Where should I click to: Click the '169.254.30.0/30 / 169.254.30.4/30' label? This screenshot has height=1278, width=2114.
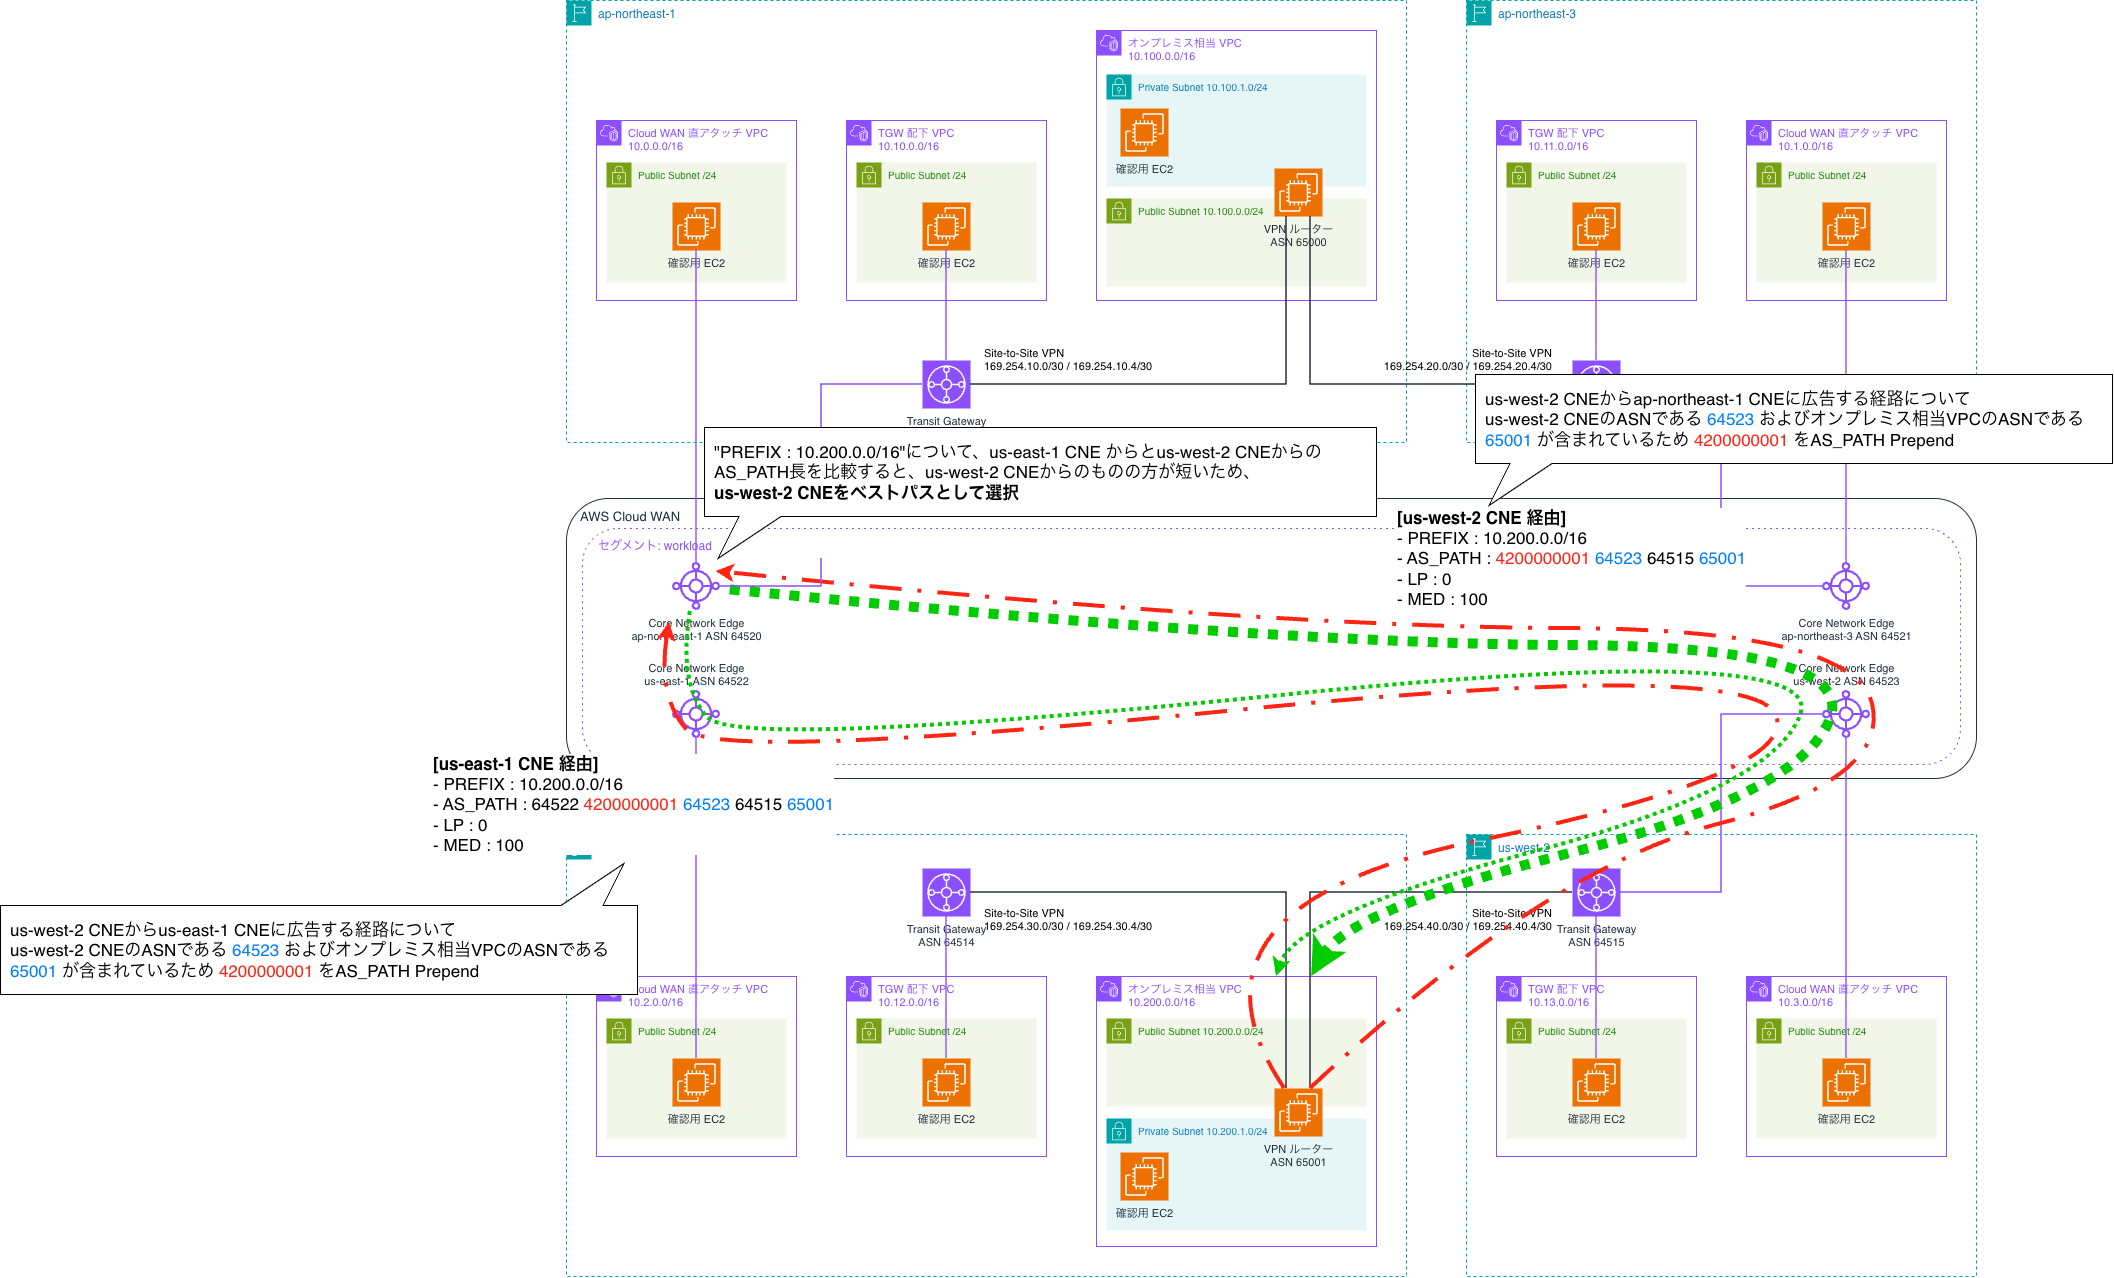[x=1068, y=927]
